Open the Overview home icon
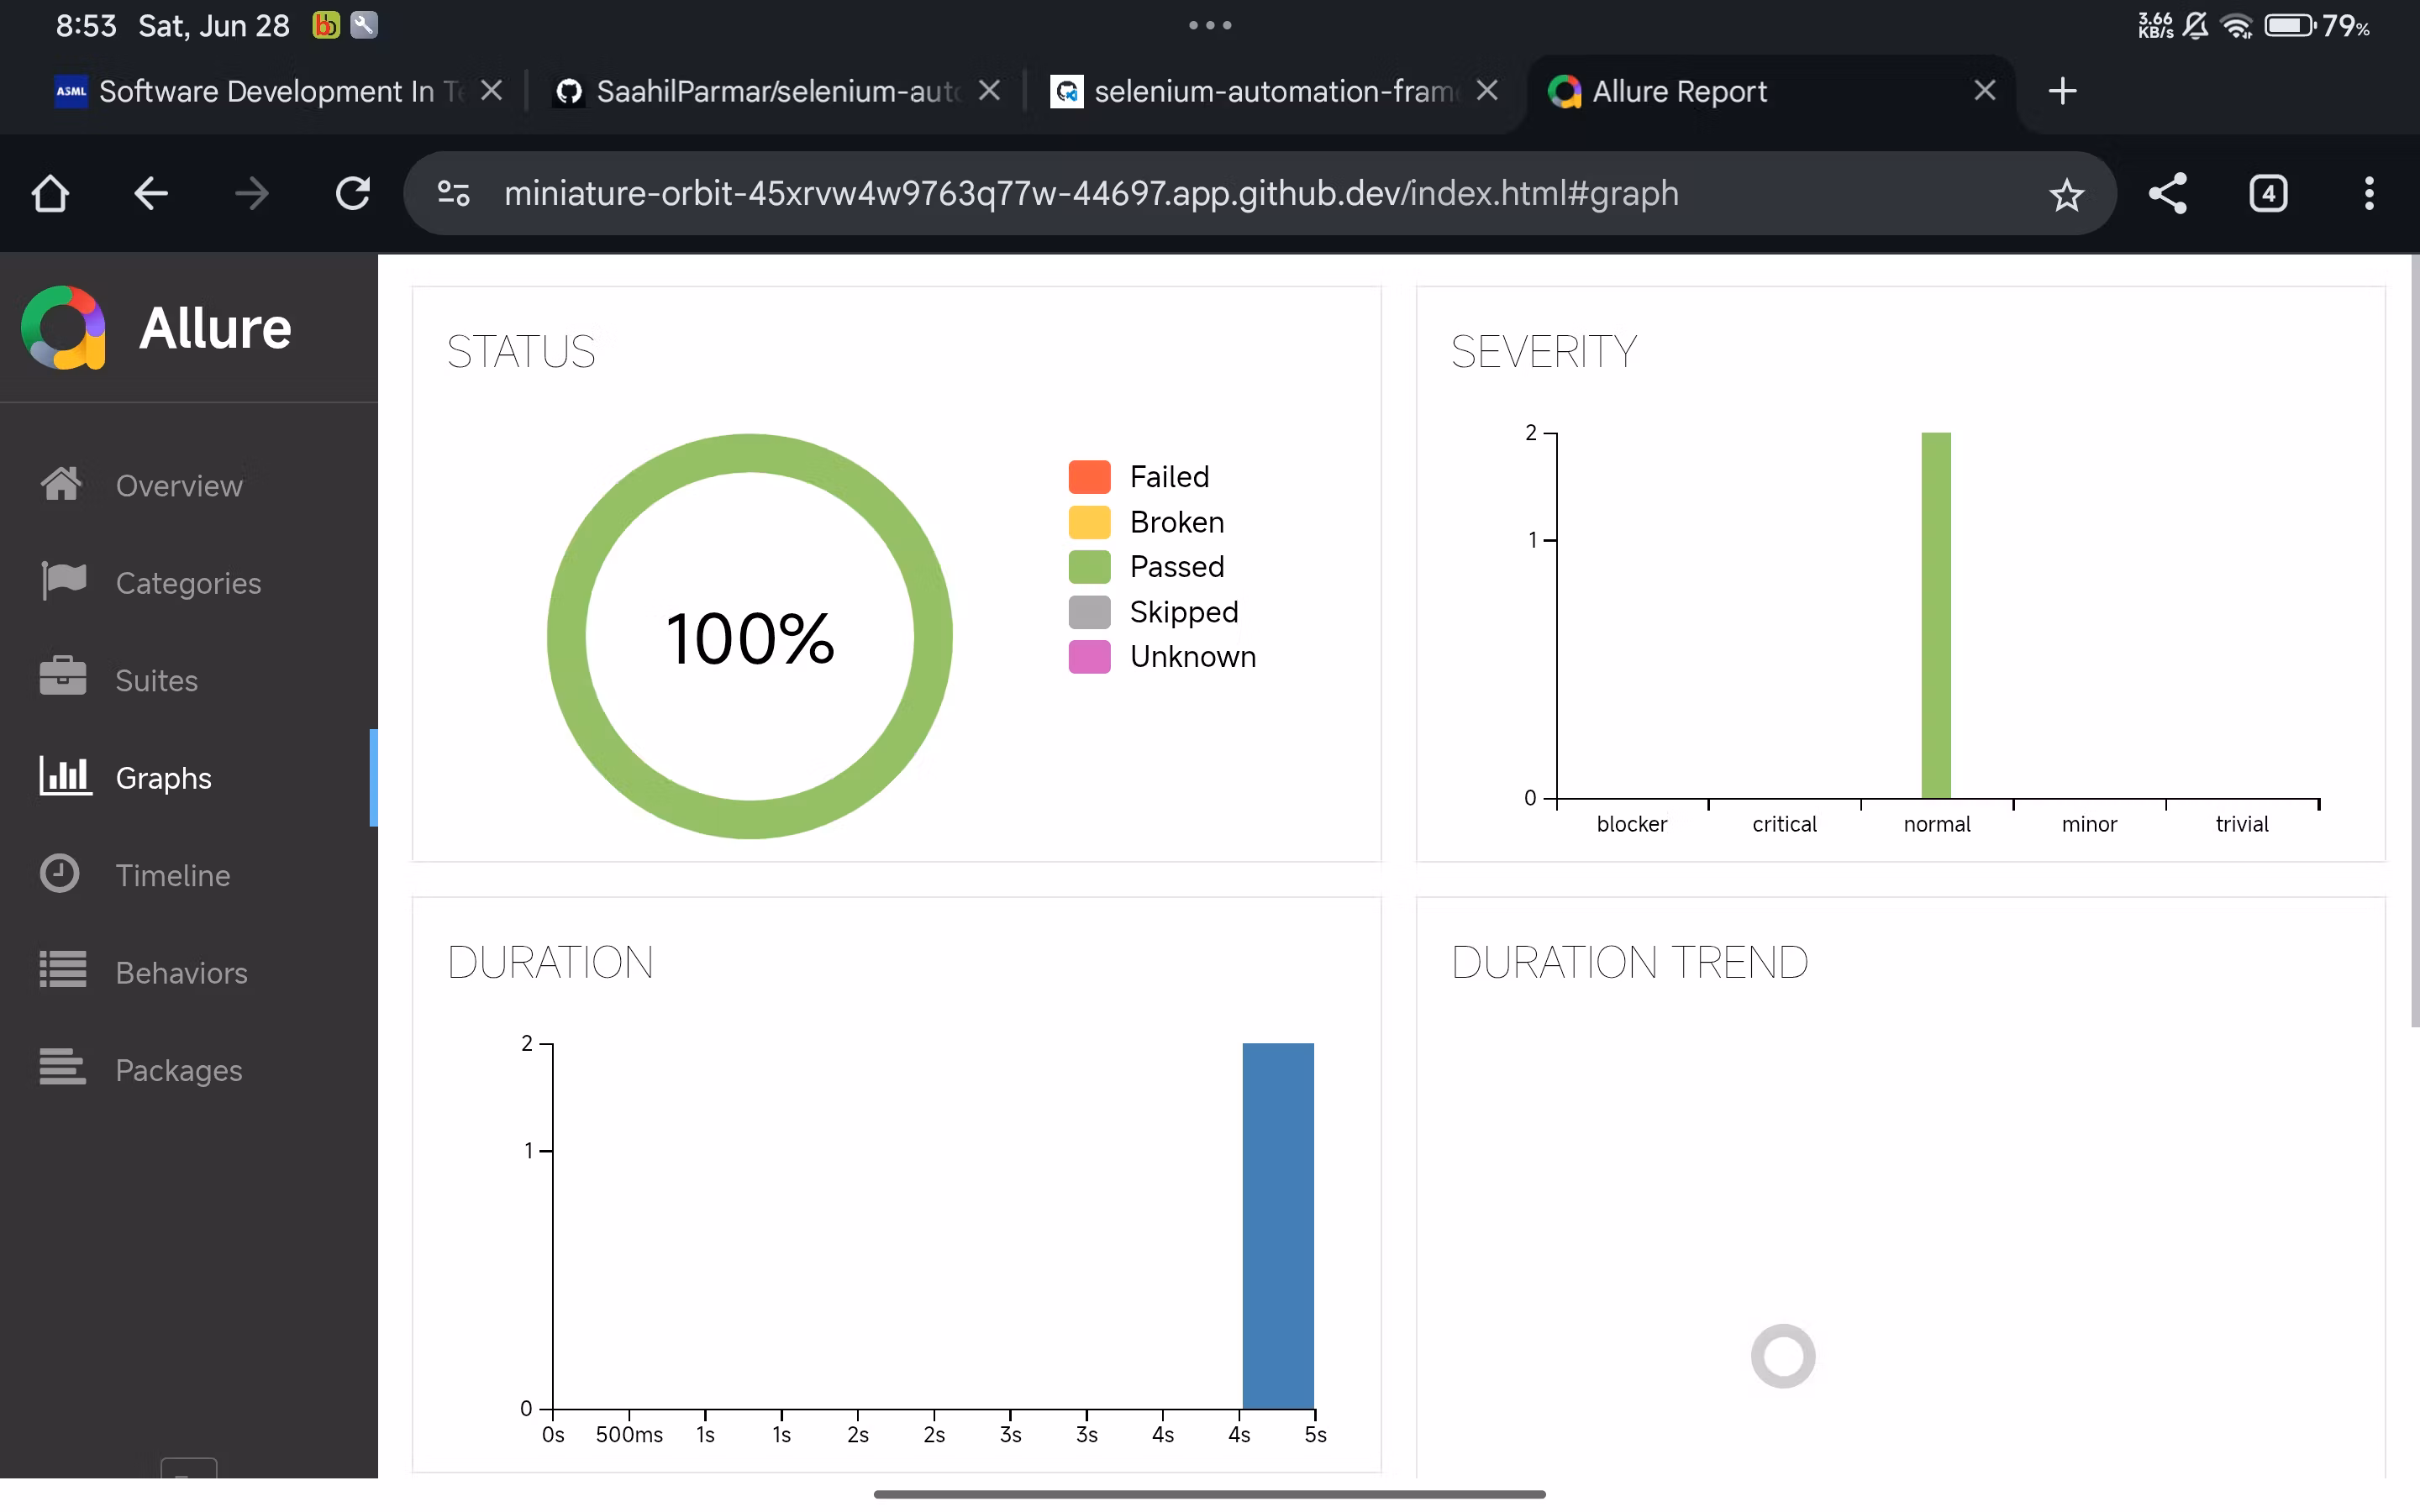 [61, 484]
